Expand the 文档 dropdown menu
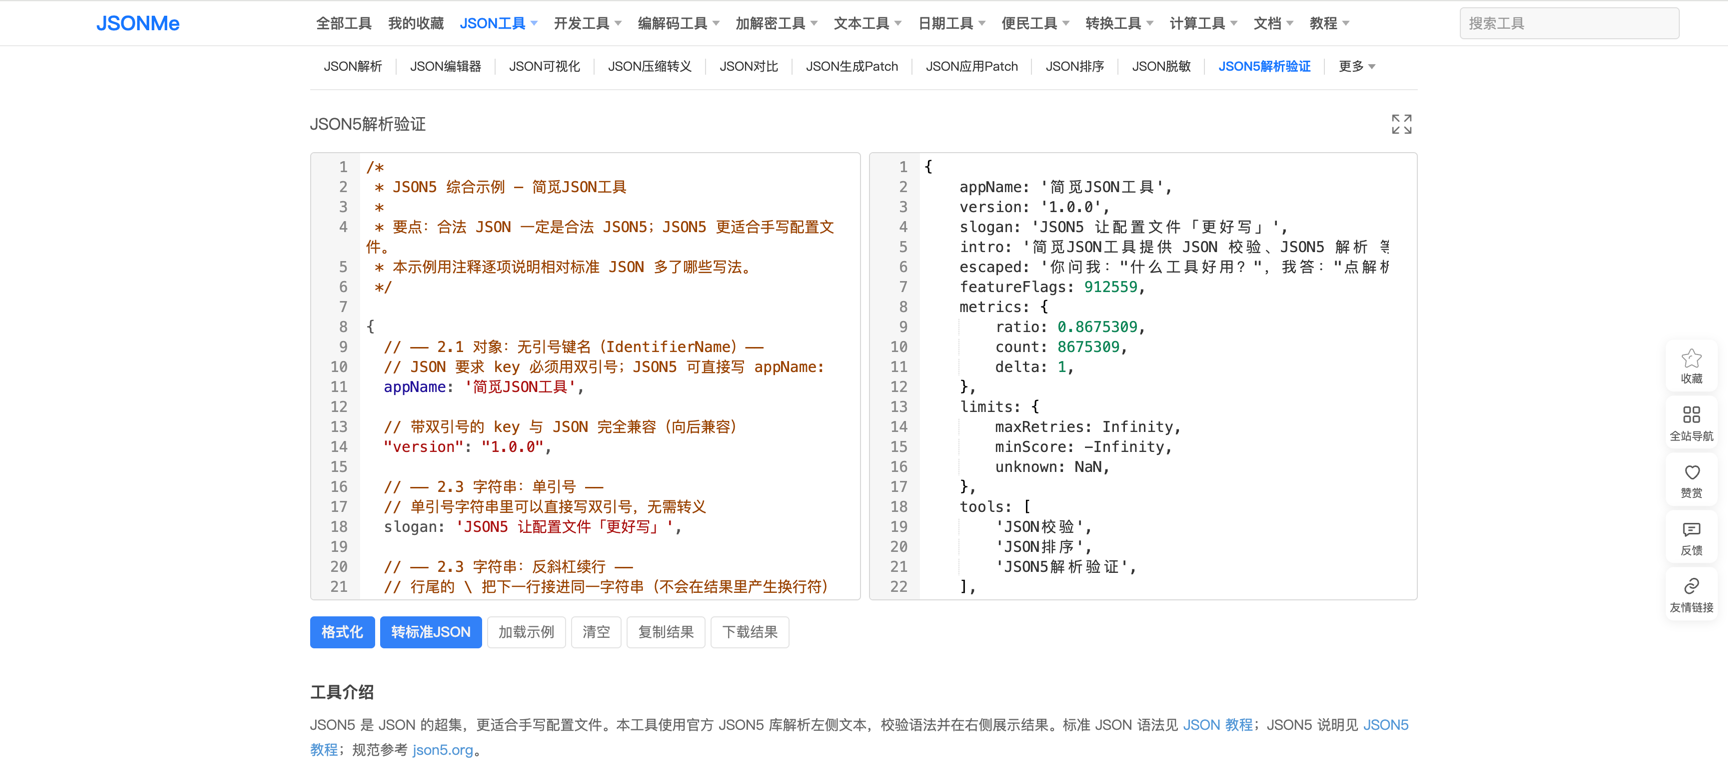This screenshot has width=1728, height=774. 1273,23
